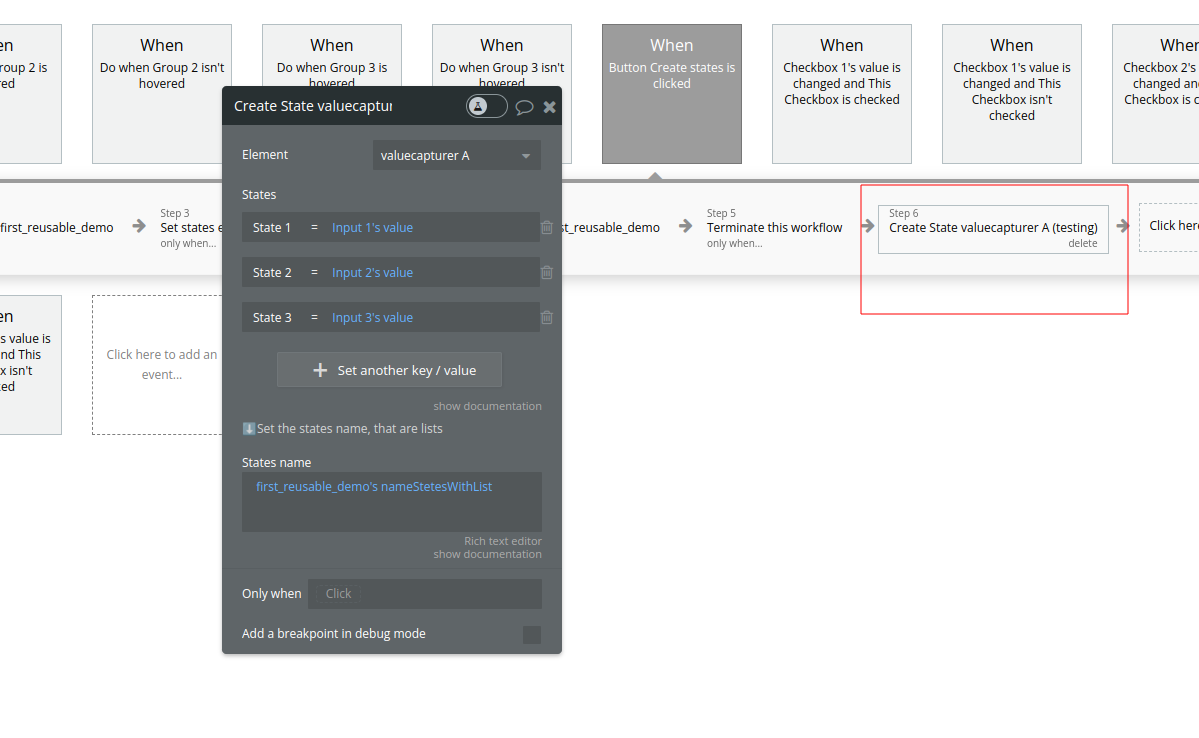Select event Do when Group 3 is hovered
This screenshot has height=738, width=1199.
tap(332, 55)
